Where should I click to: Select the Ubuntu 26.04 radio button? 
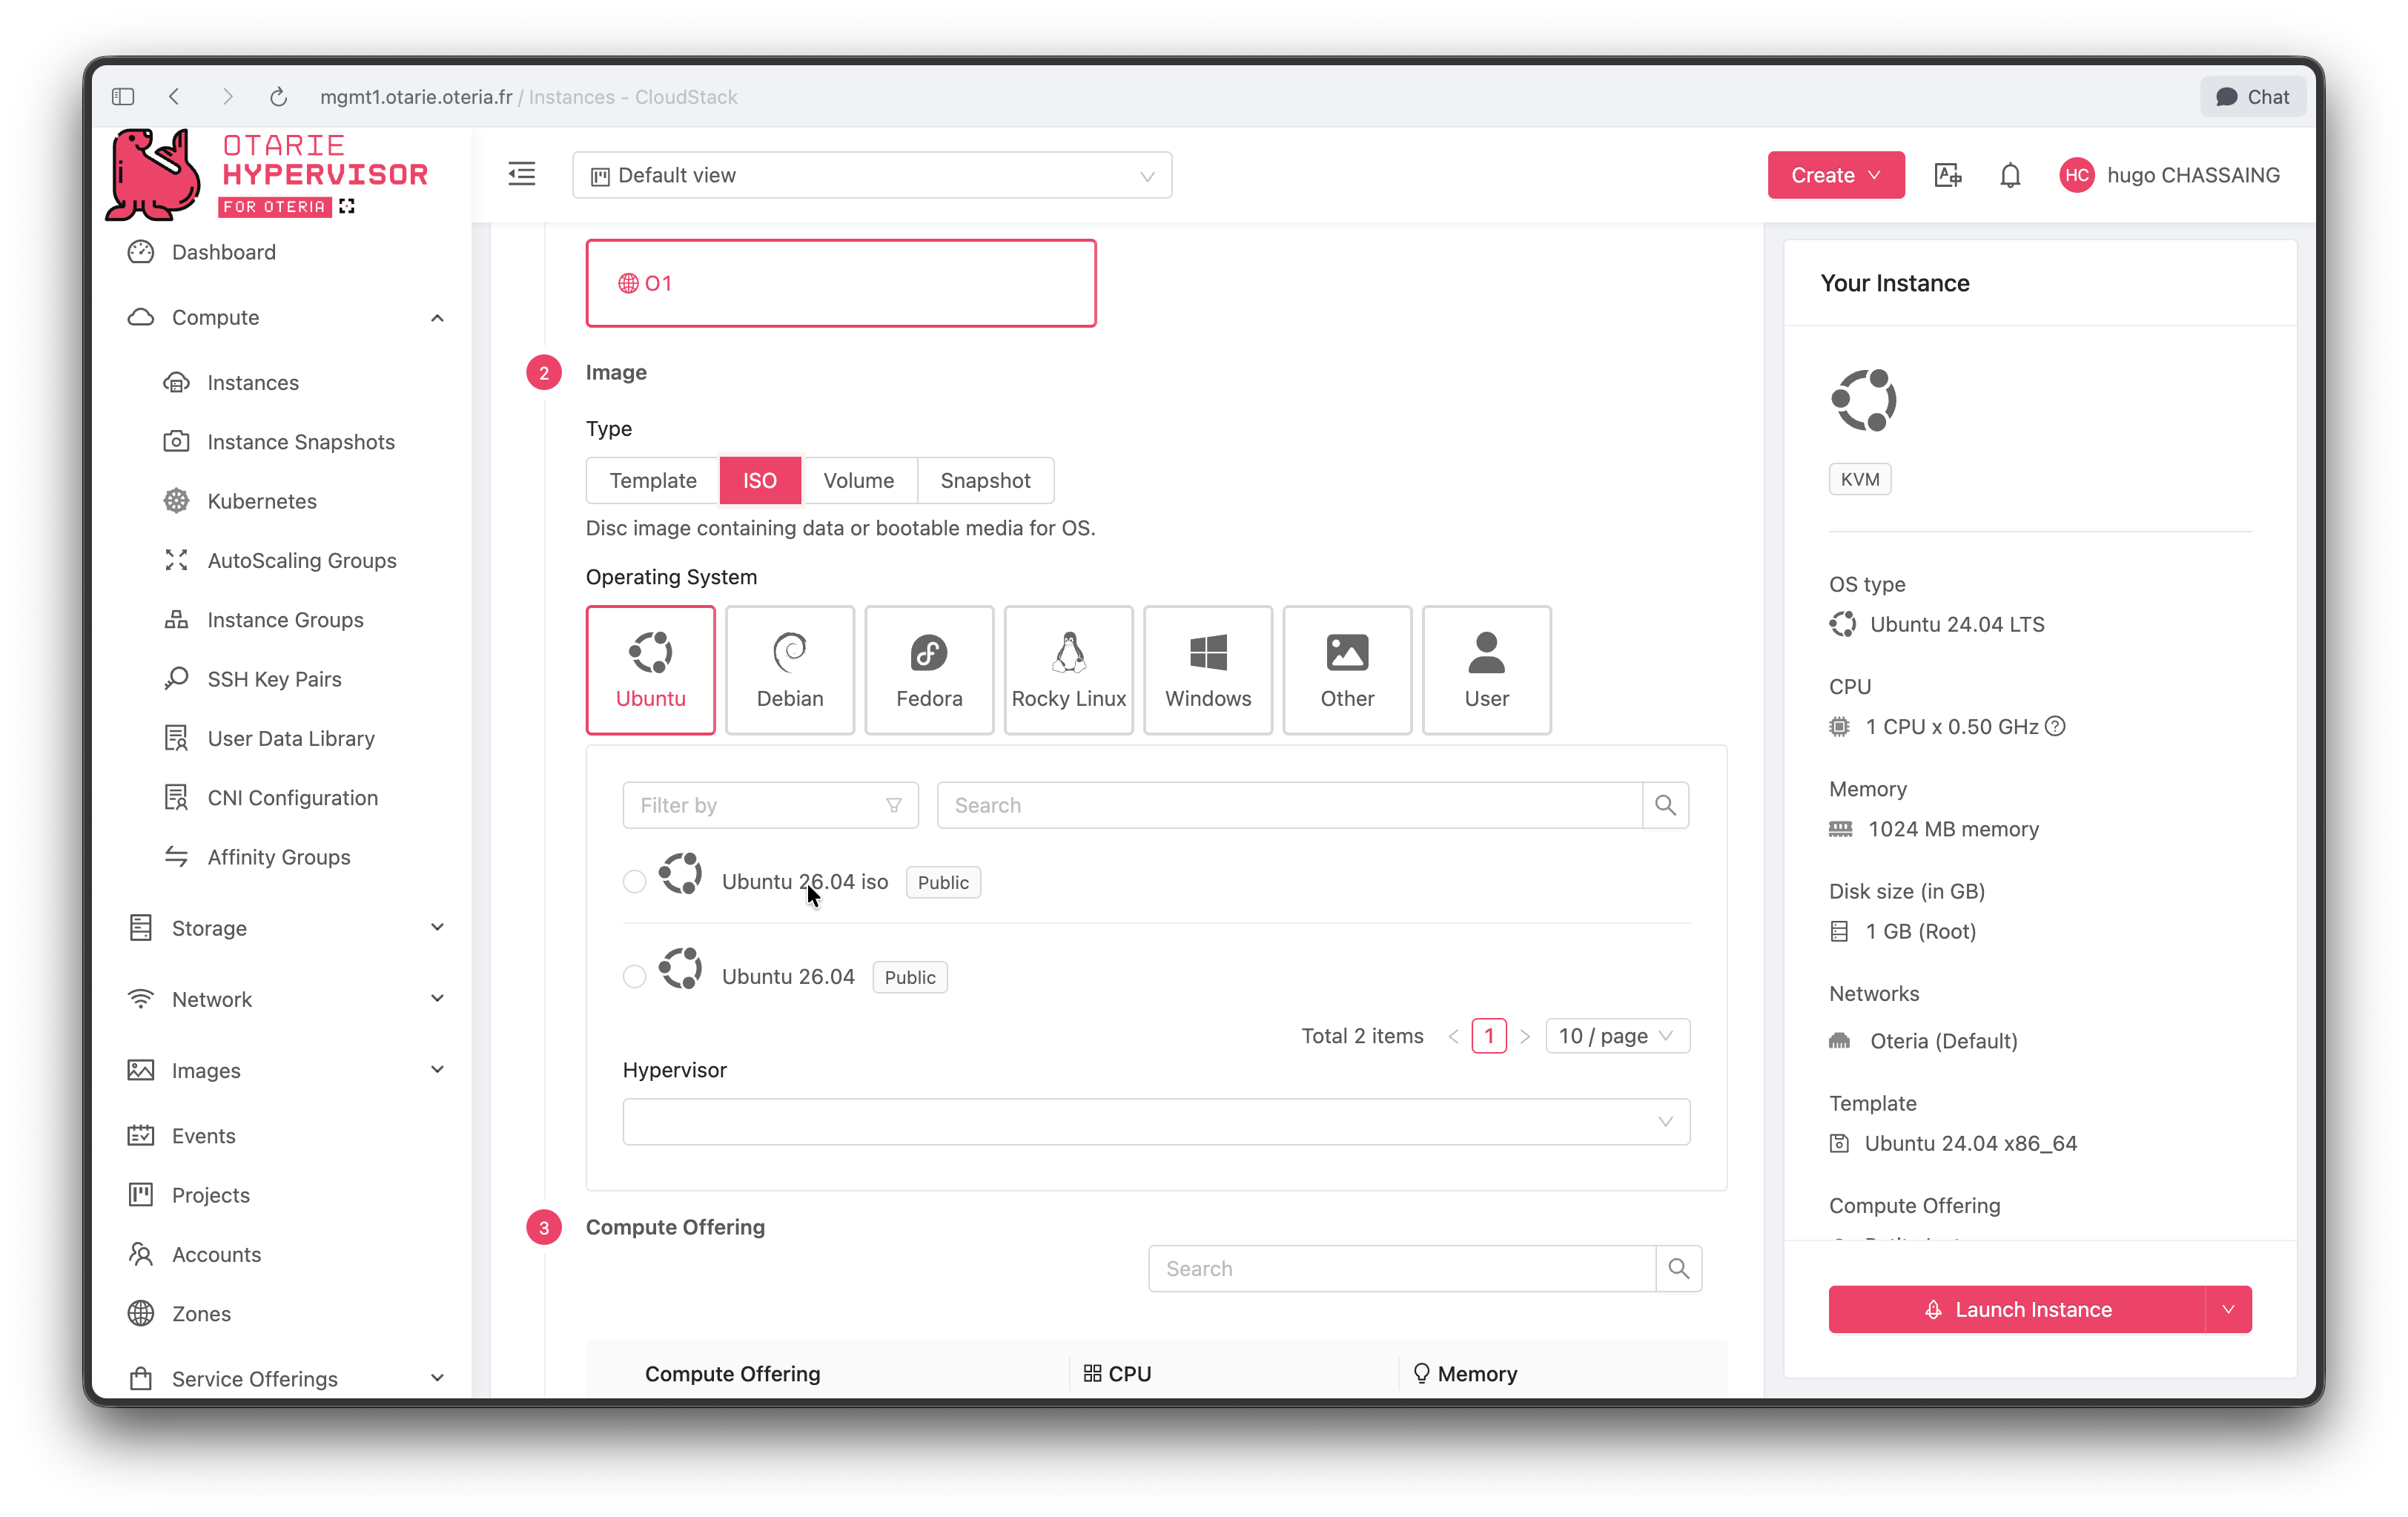pos(634,976)
